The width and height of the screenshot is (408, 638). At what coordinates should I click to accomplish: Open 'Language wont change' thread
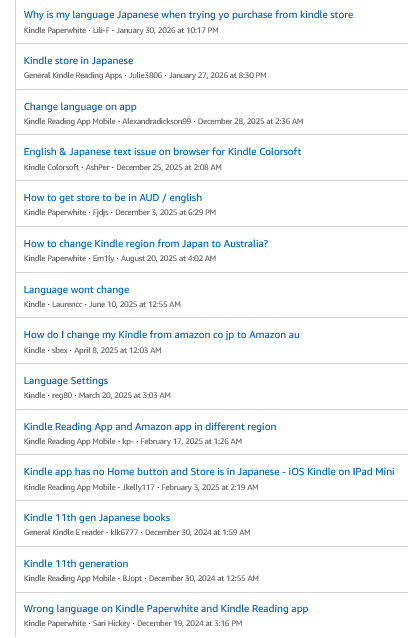click(76, 290)
